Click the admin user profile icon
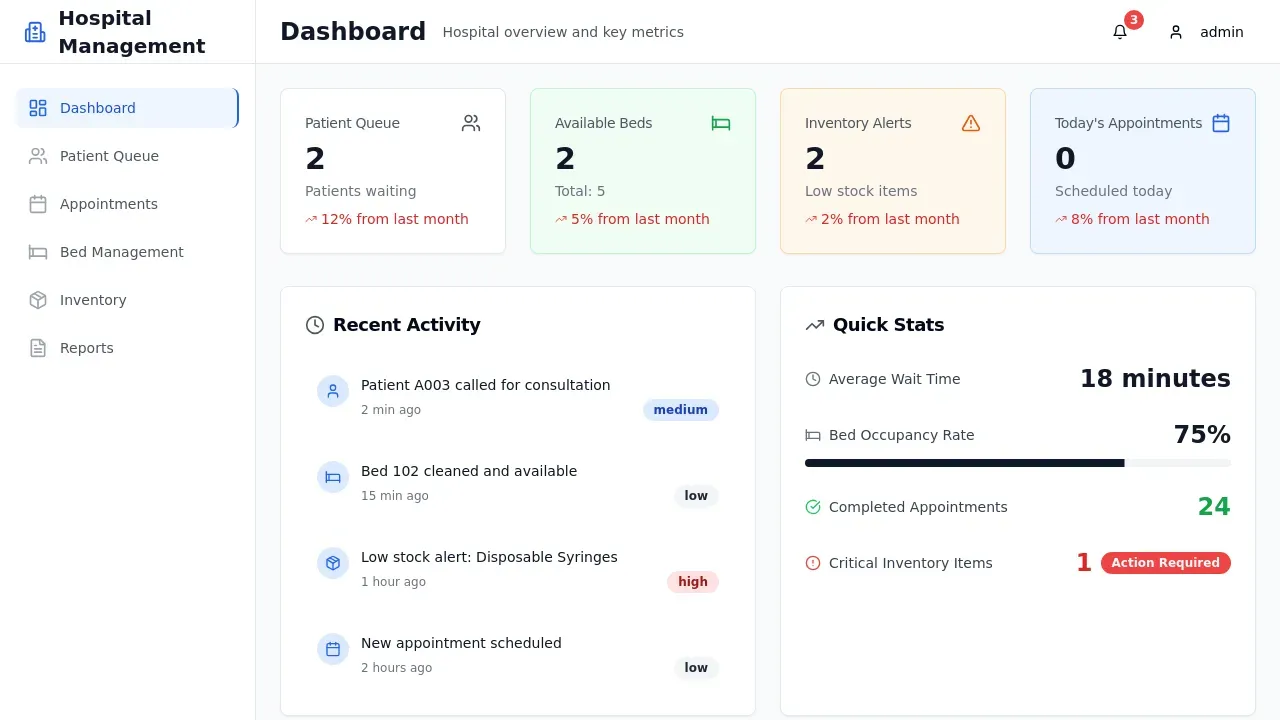Image resolution: width=1280 pixels, height=720 pixels. tap(1176, 32)
